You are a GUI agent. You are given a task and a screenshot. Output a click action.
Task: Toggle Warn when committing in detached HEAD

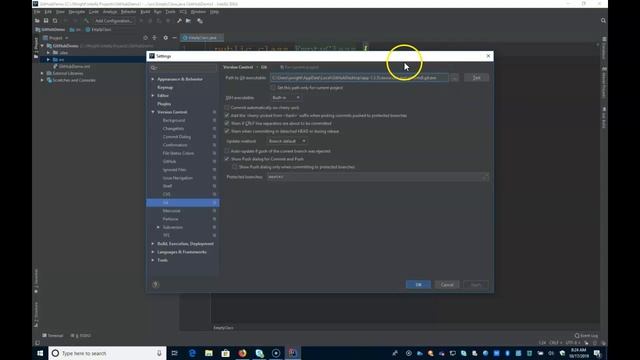pos(227,131)
